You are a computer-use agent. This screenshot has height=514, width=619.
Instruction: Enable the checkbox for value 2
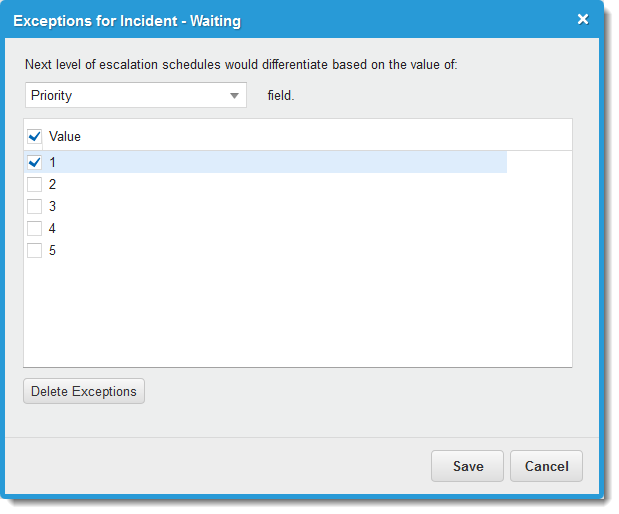(x=35, y=184)
